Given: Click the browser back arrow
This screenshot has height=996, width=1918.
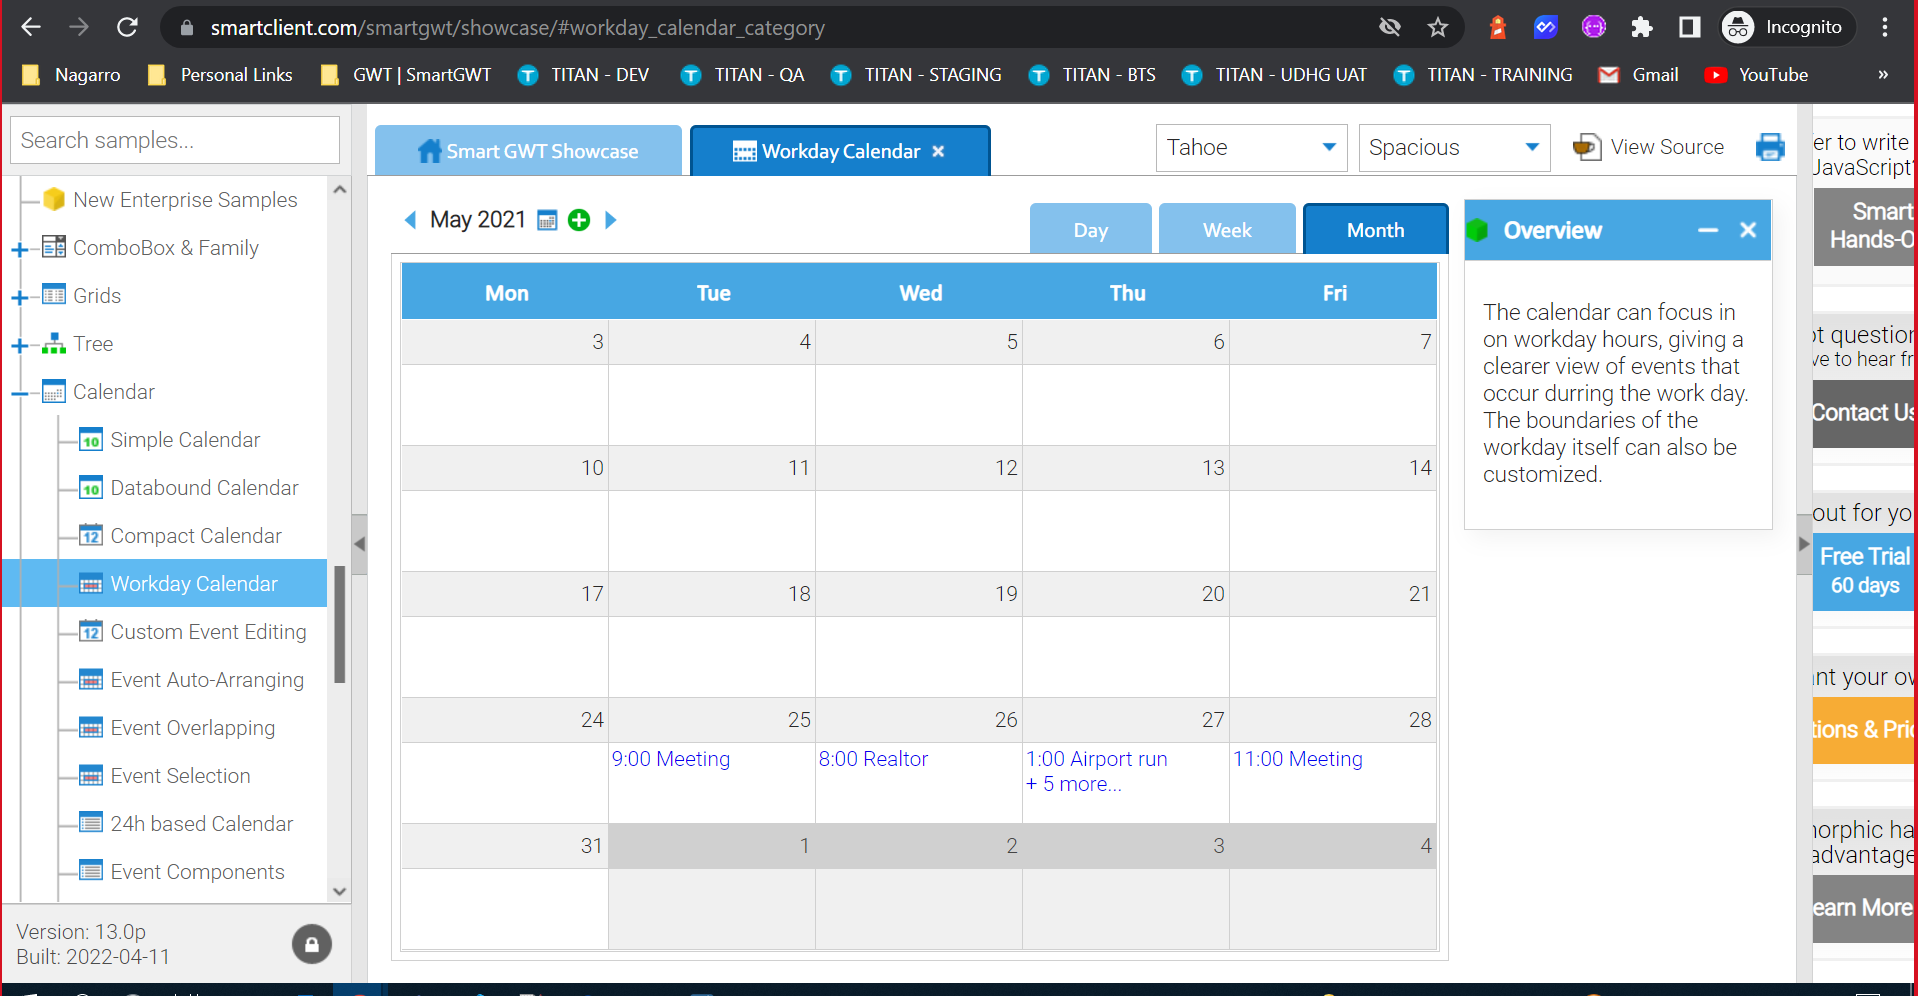Looking at the screenshot, I should tap(31, 27).
